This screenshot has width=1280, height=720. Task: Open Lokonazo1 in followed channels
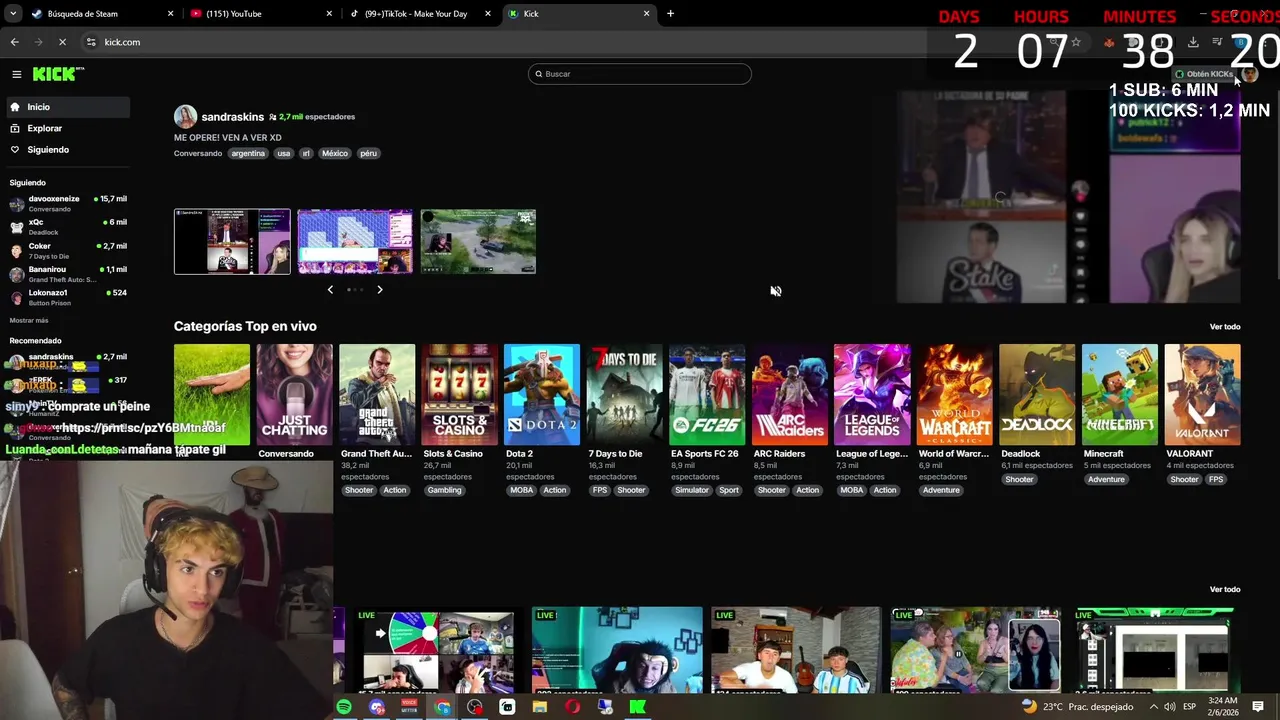(67, 297)
